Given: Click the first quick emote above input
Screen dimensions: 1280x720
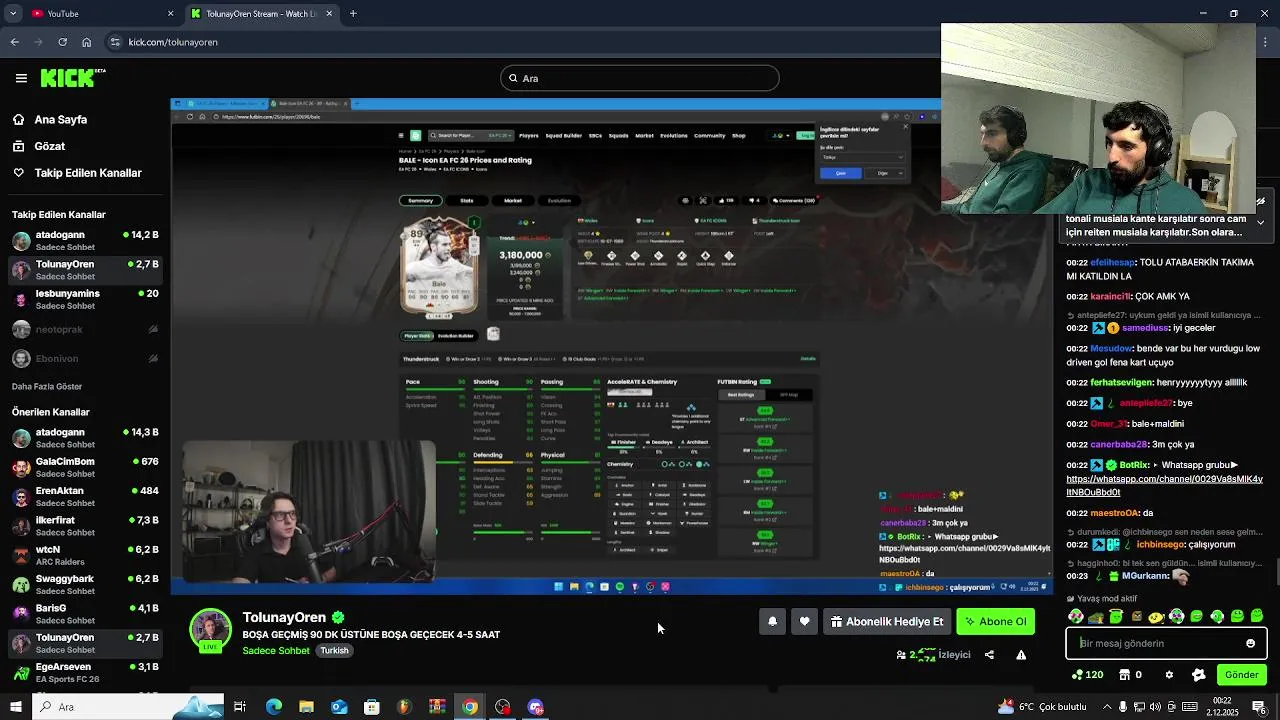Looking at the screenshot, I should click(x=1075, y=616).
